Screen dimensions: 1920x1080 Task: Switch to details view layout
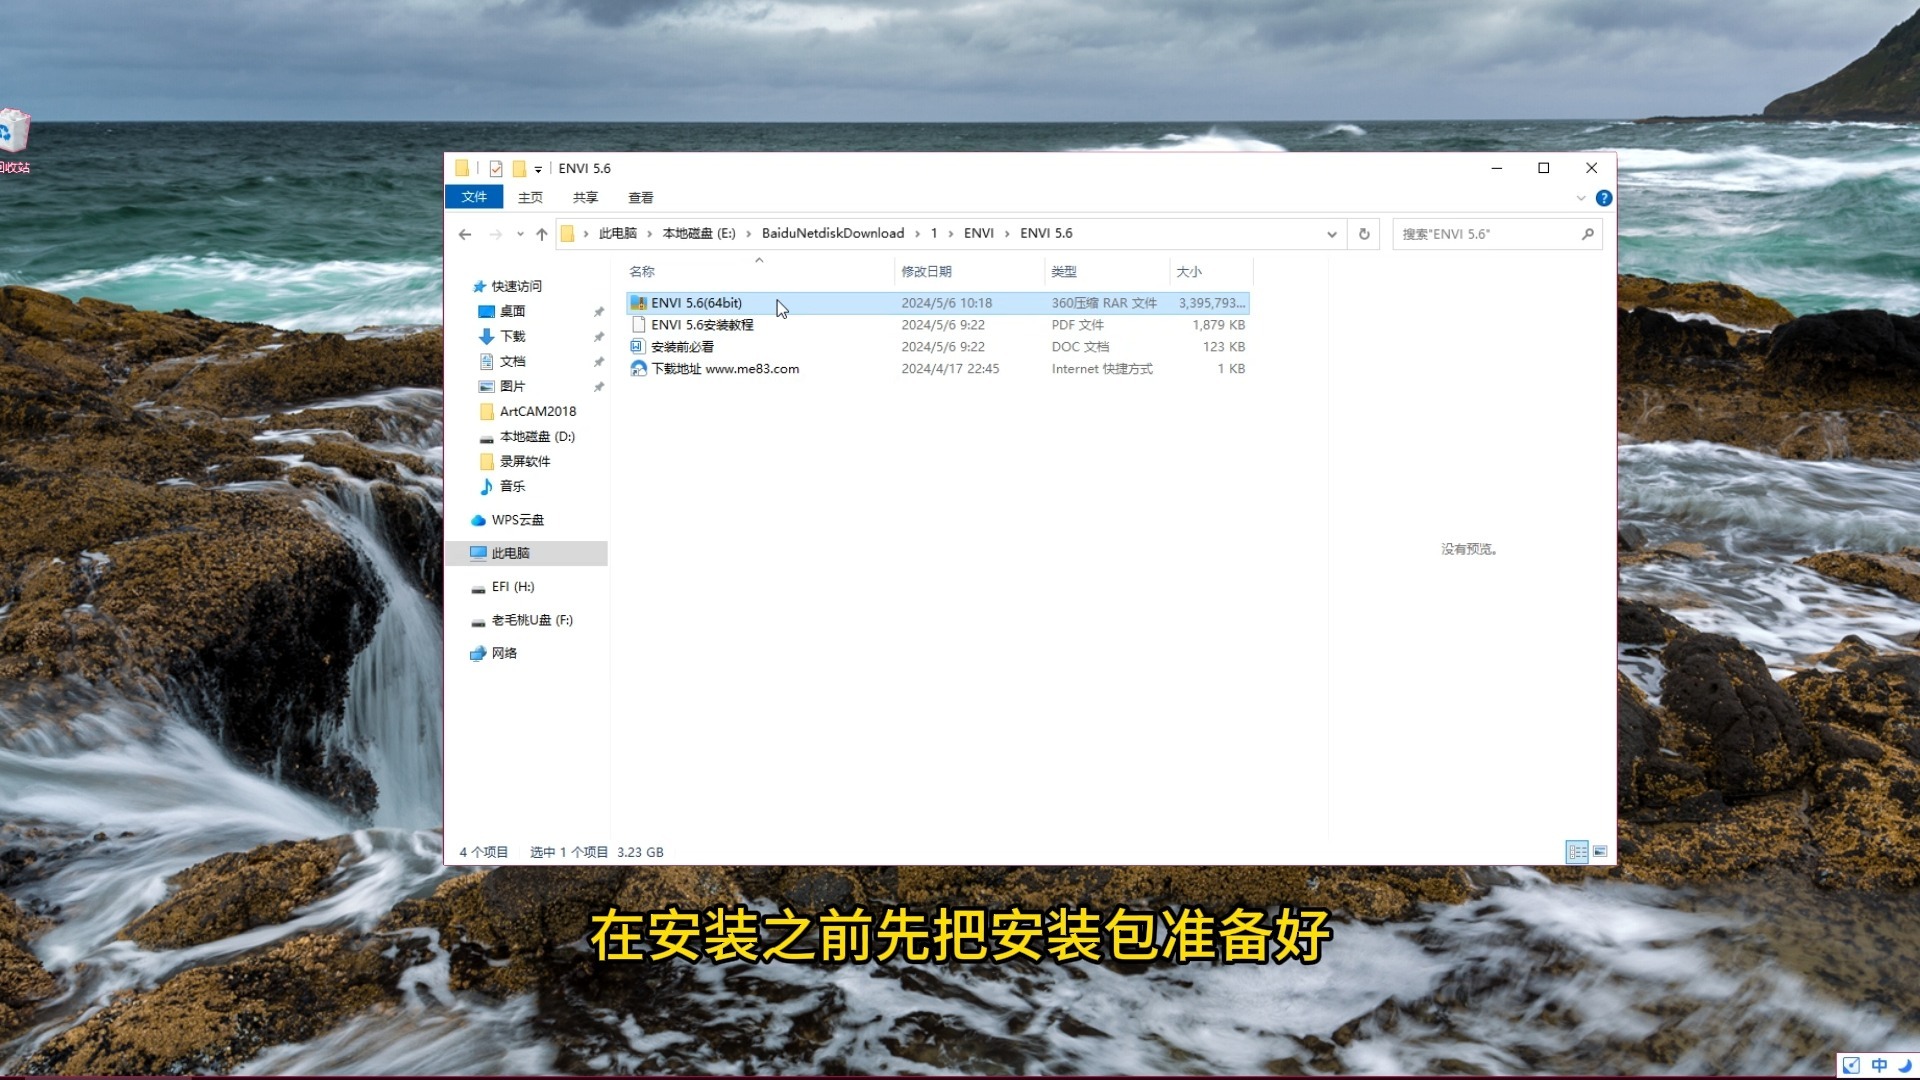(x=1577, y=852)
